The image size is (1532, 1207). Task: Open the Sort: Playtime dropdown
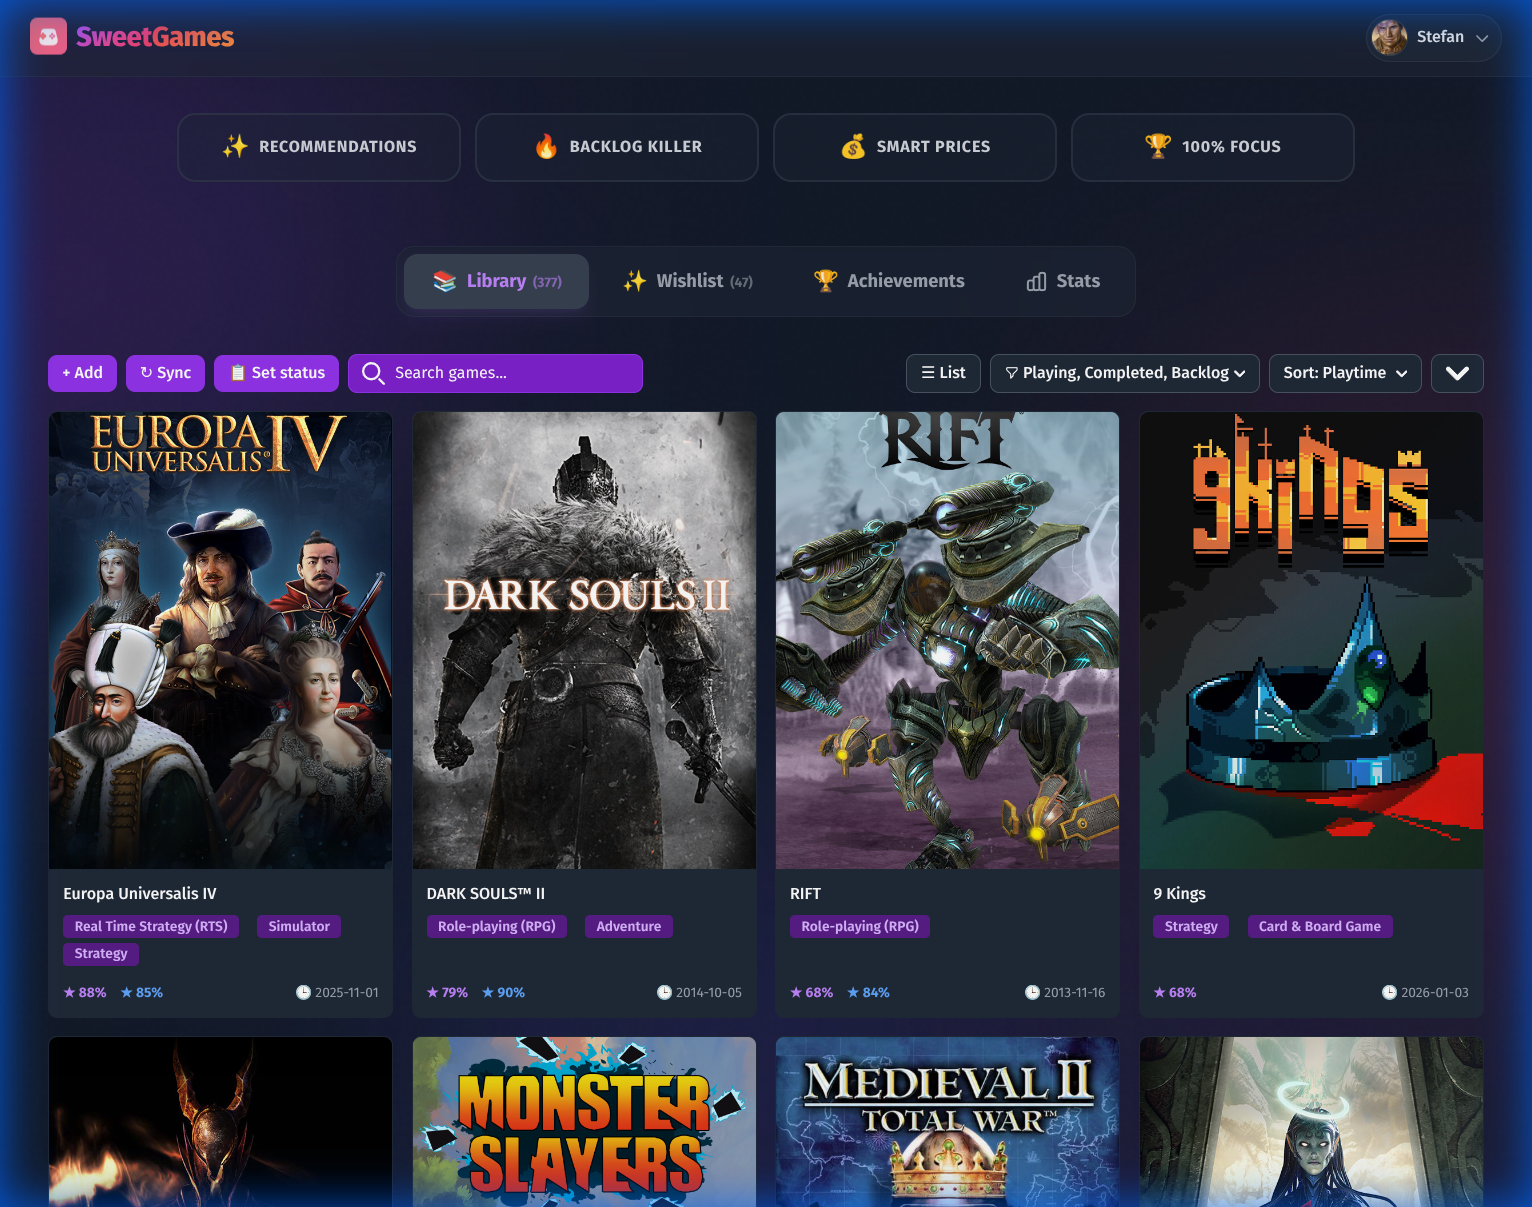[x=1344, y=373]
